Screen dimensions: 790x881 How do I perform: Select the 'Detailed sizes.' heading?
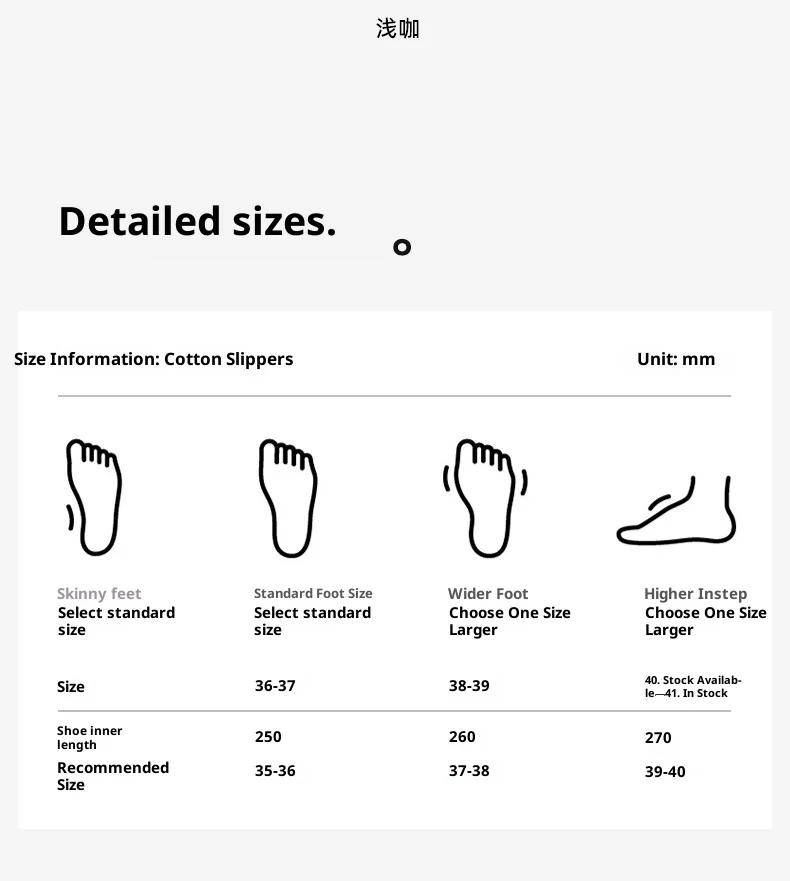[197, 221]
